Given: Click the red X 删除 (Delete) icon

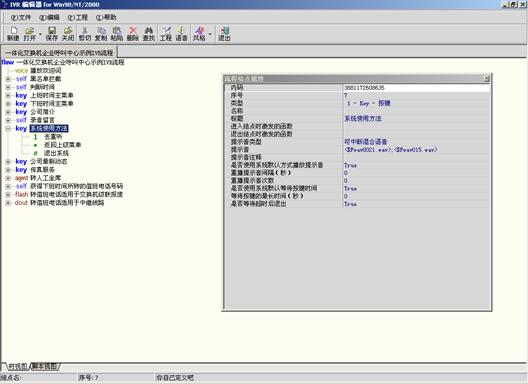Looking at the screenshot, I should [x=133, y=34].
